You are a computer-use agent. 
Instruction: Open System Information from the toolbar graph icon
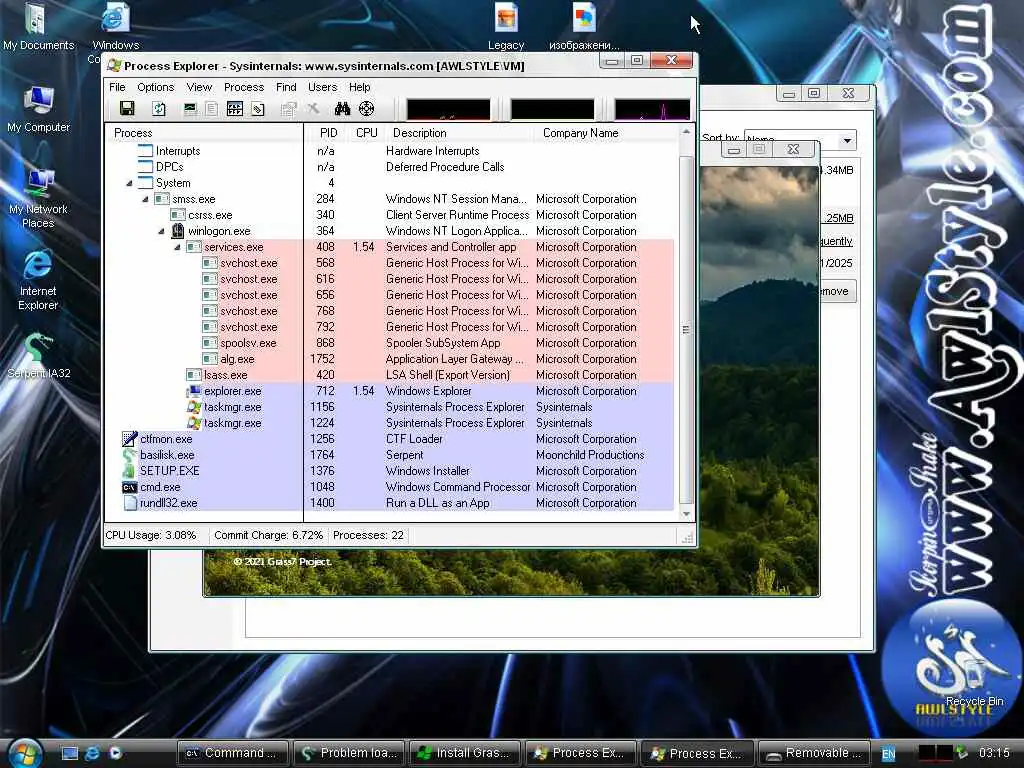(x=190, y=108)
